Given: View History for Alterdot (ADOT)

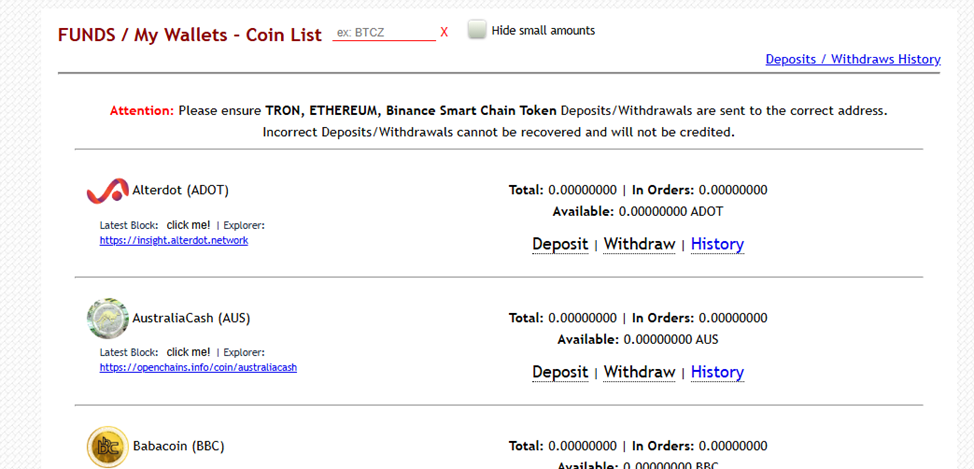Looking at the screenshot, I should point(717,244).
